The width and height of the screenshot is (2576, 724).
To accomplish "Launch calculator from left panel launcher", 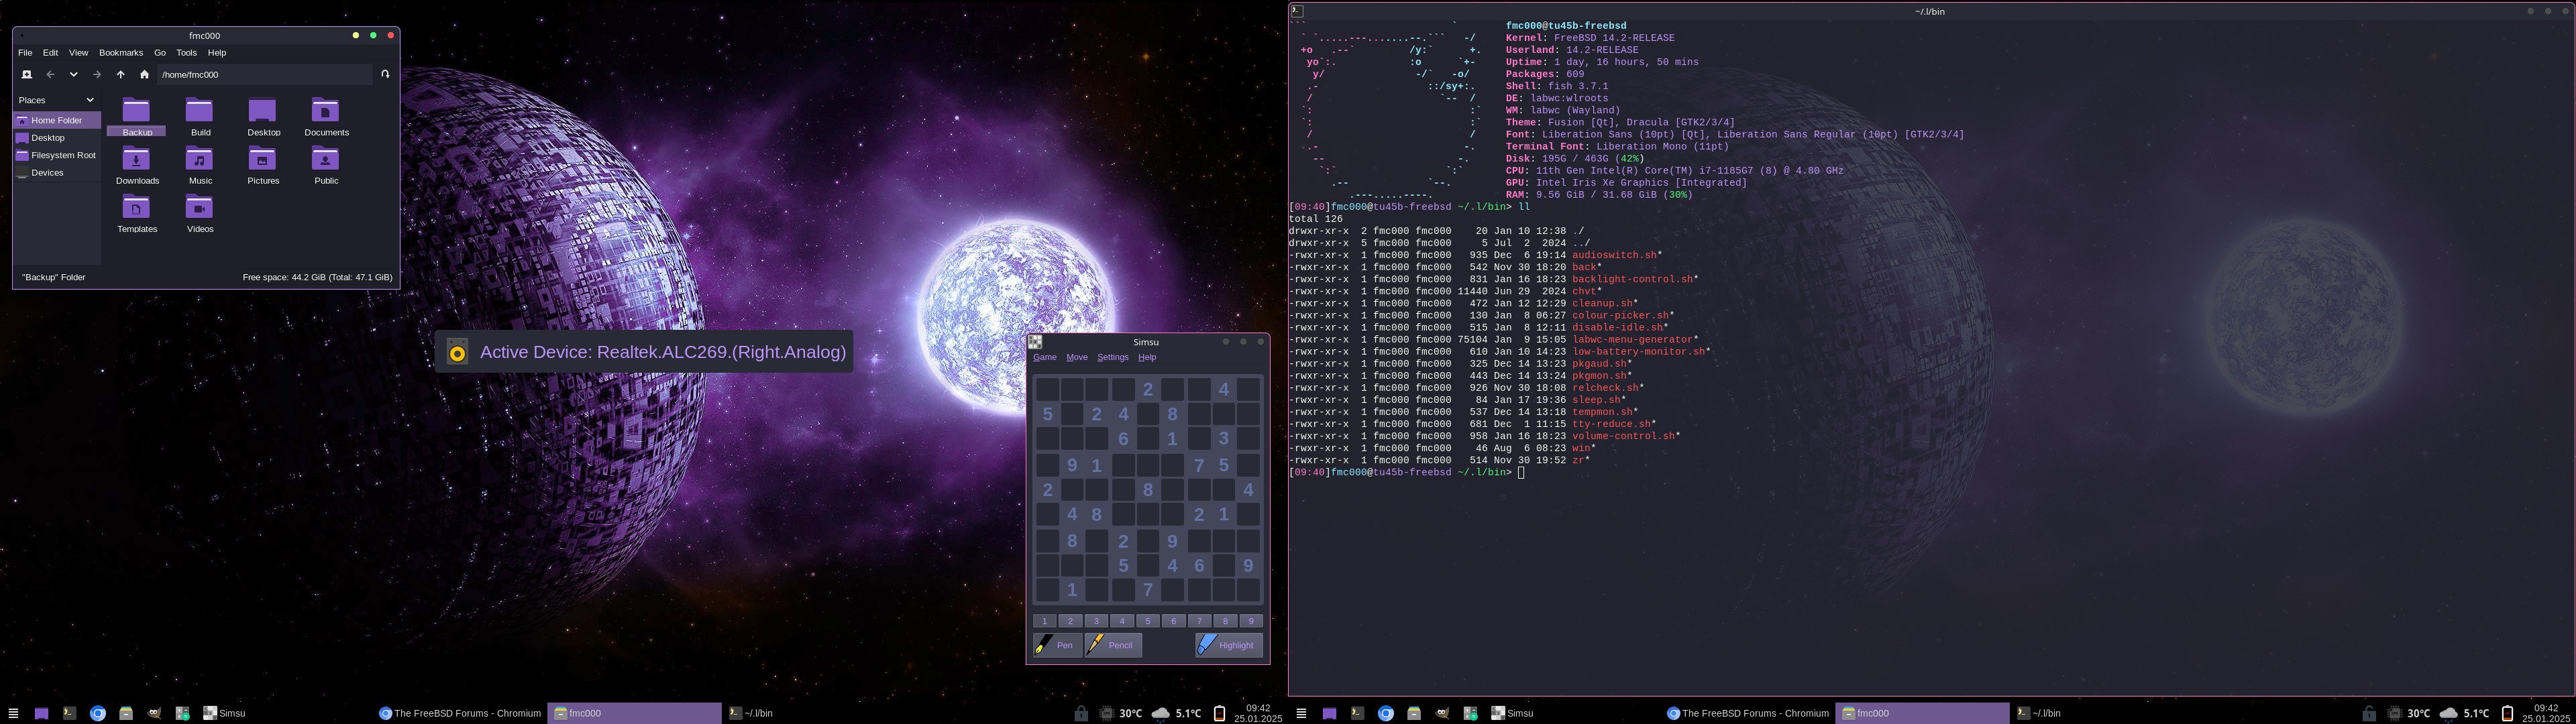I will pyautogui.click(x=182, y=713).
